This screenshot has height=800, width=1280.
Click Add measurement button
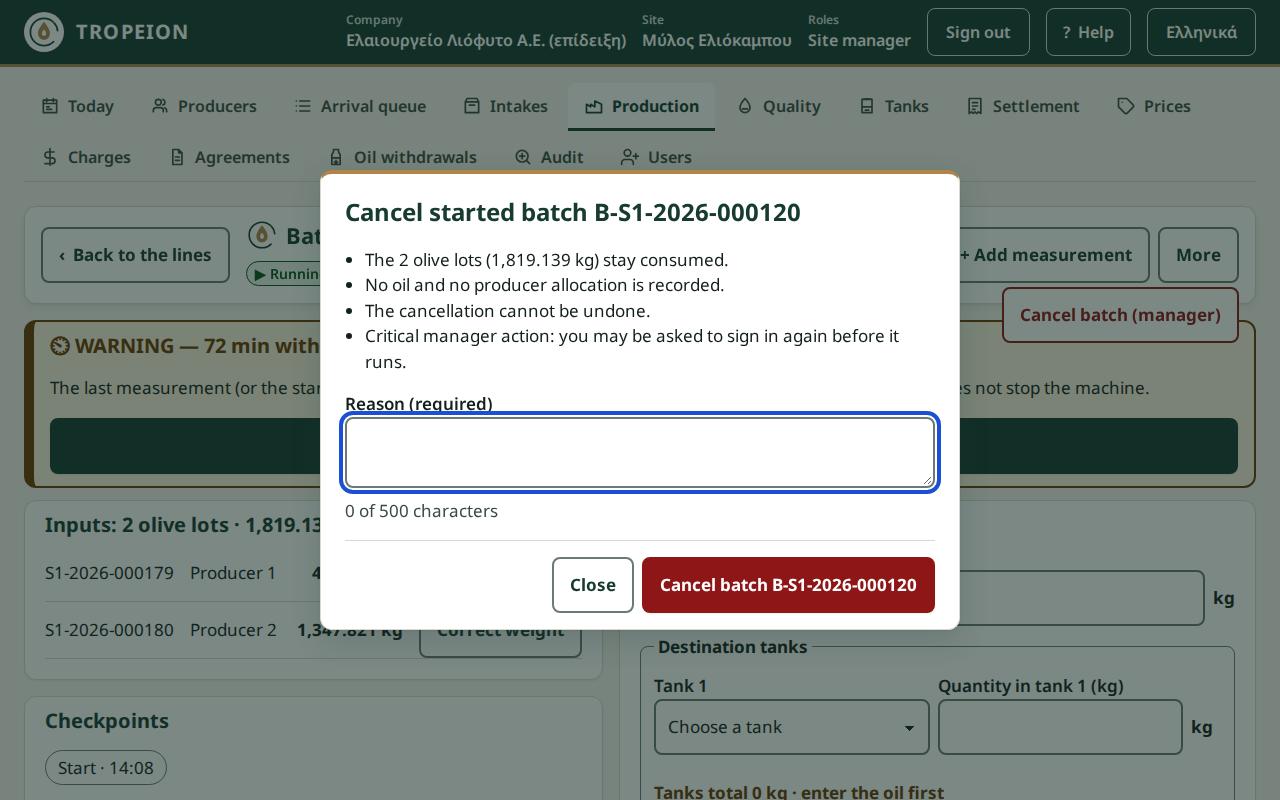(1045, 255)
